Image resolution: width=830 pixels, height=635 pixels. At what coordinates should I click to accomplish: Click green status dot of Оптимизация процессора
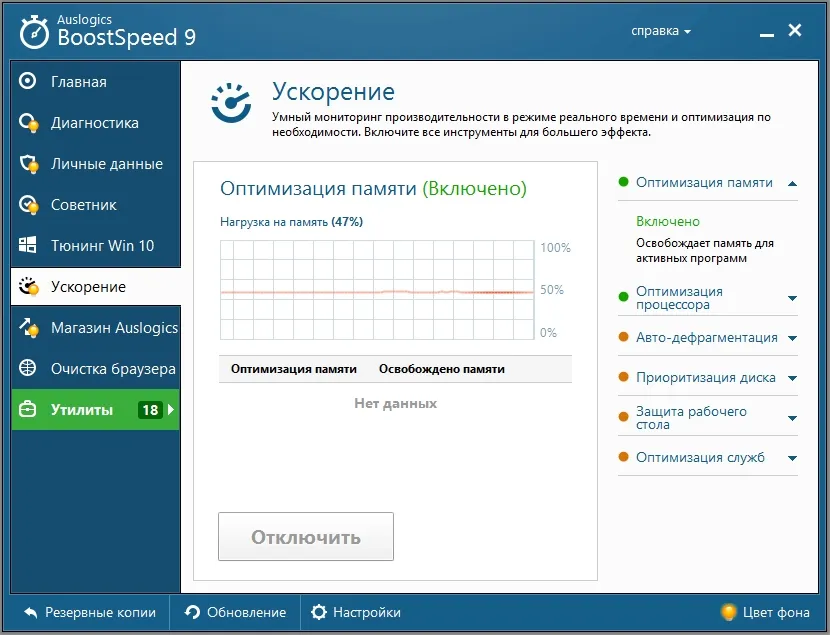tap(624, 296)
